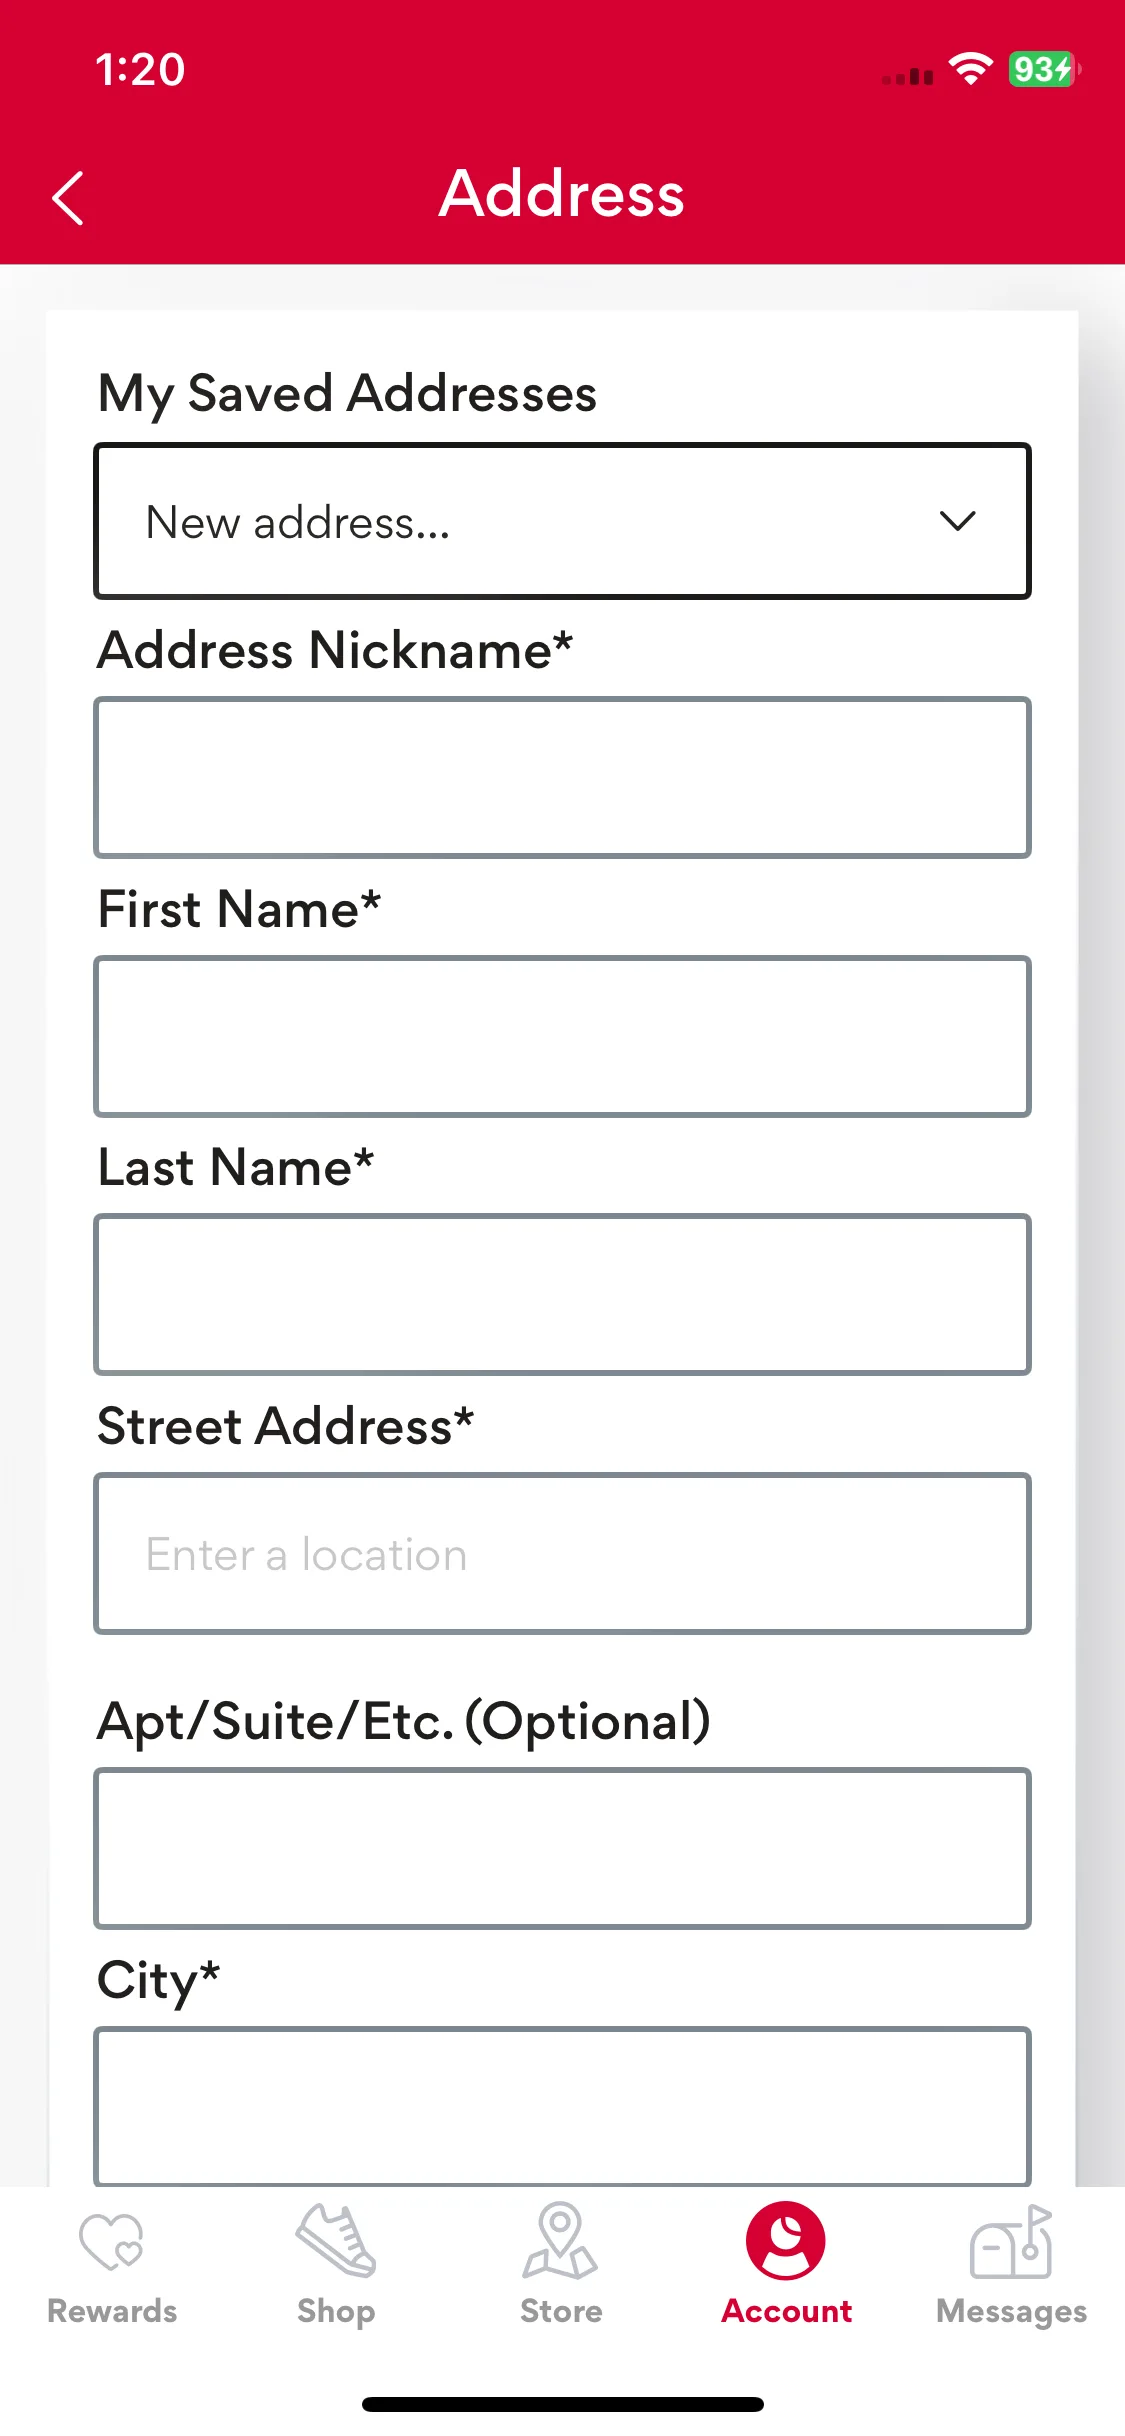Screen dimensions: 1125x2436
Task: Click the dropdown chevron beside New address
Action: [x=957, y=521]
